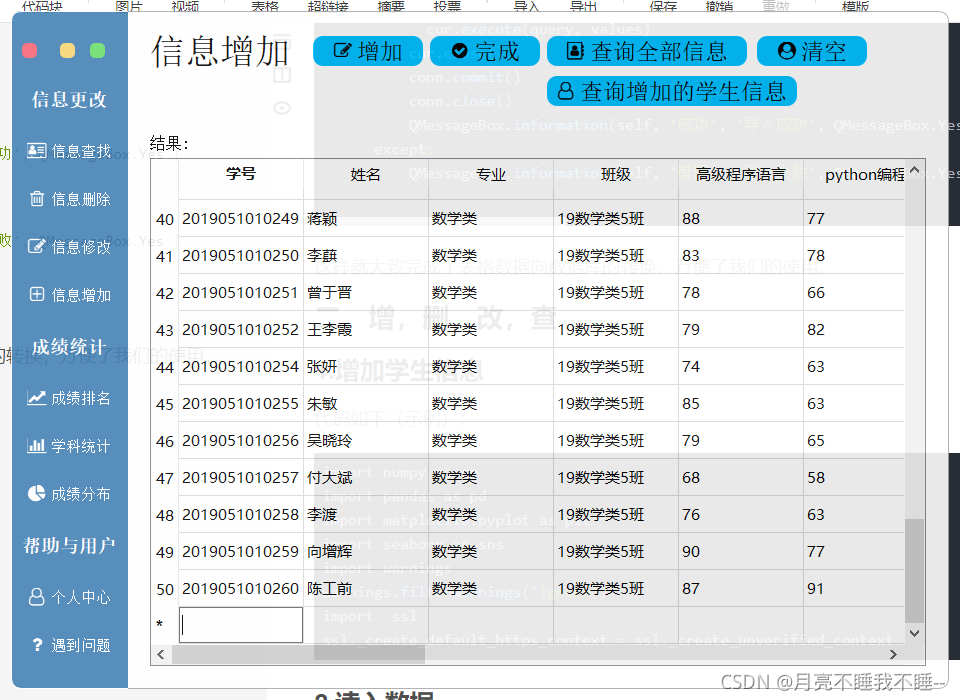Click the 信息增加 plus icon
Viewport: 960px width, 700px height.
click(37, 295)
